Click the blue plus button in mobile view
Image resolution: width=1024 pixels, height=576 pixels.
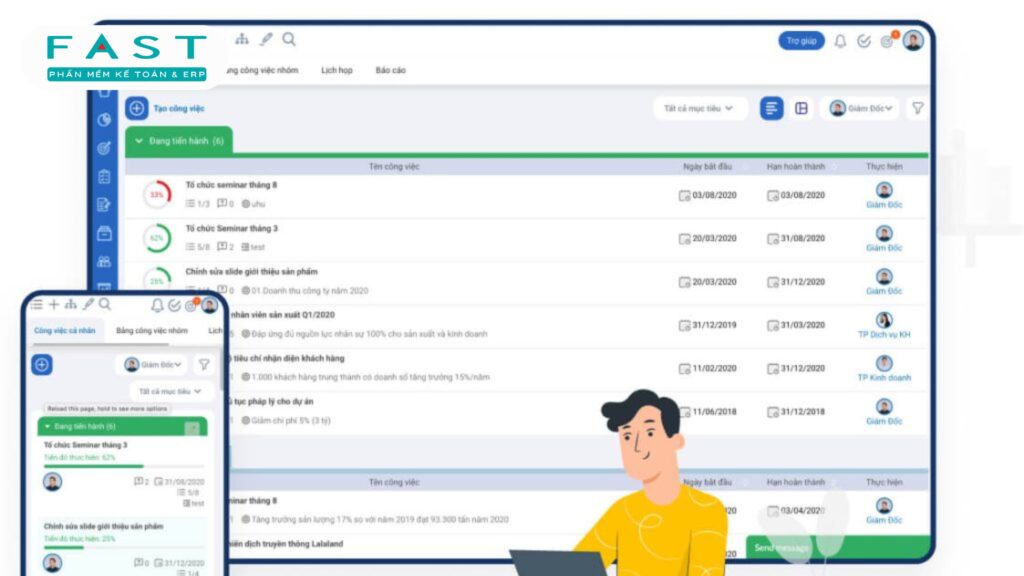coord(42,364)
